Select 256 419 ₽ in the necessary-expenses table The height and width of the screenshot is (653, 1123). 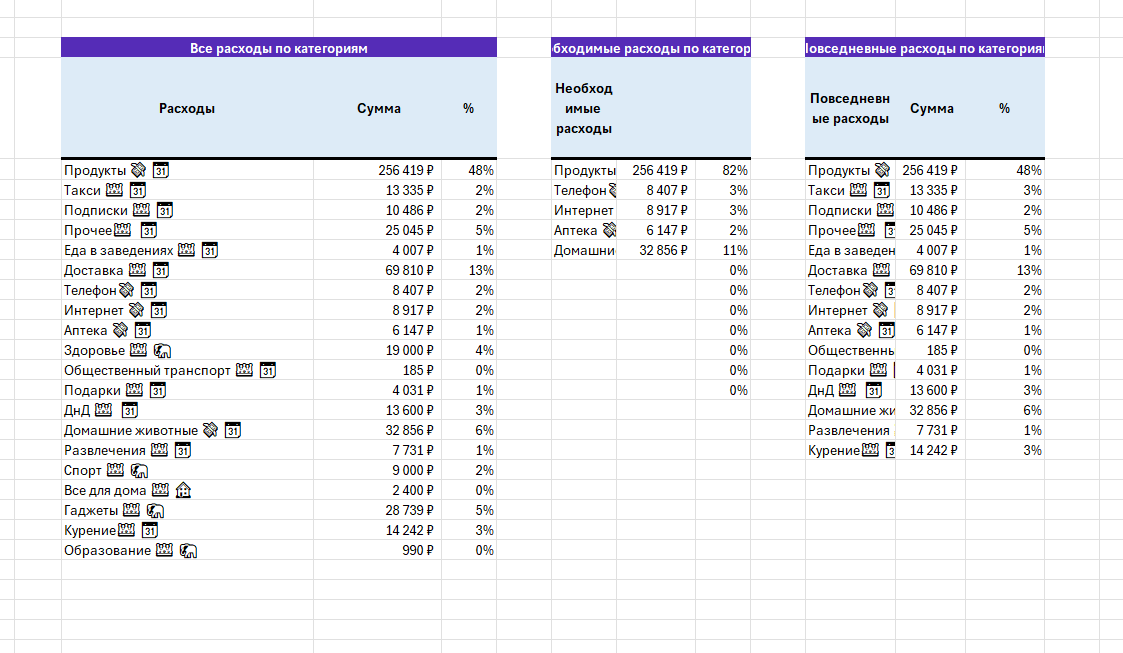pyautogui.click(x=655, y=170)
